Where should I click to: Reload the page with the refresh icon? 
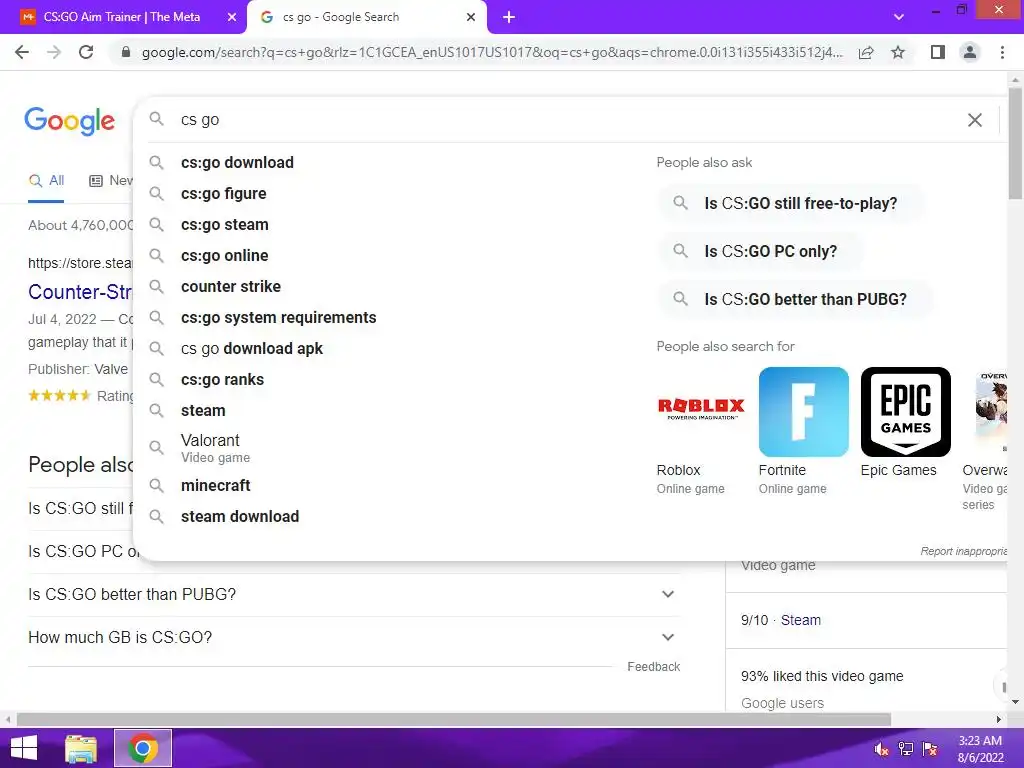tap(86, 52)
